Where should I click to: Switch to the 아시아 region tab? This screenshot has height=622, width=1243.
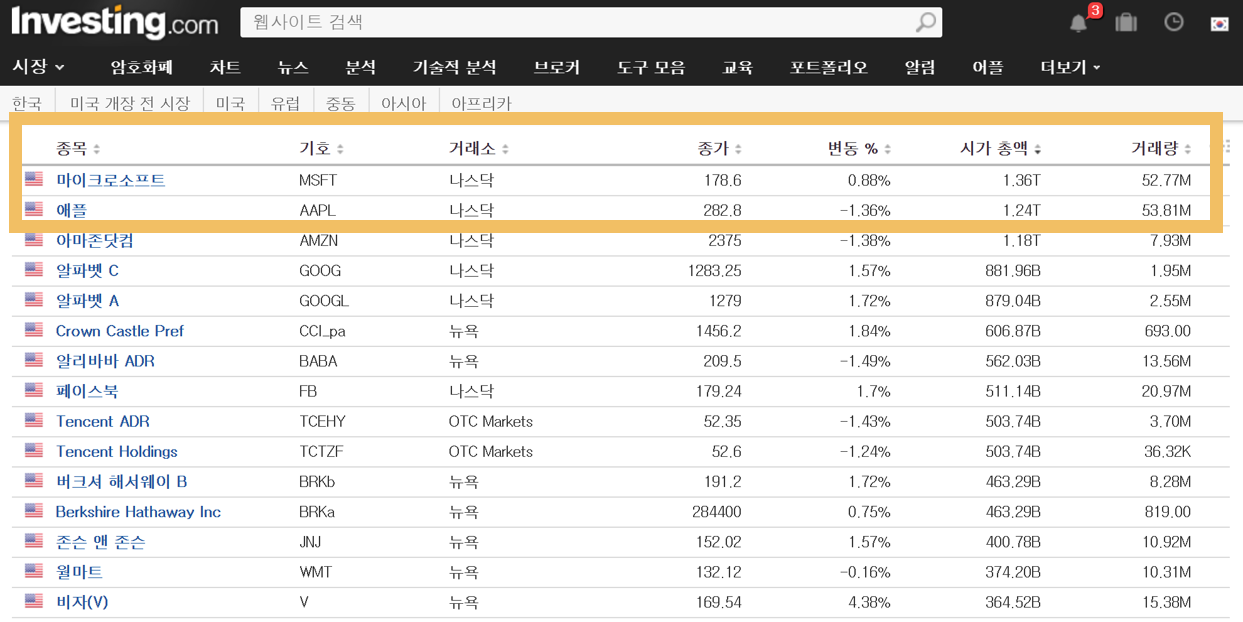403,103
